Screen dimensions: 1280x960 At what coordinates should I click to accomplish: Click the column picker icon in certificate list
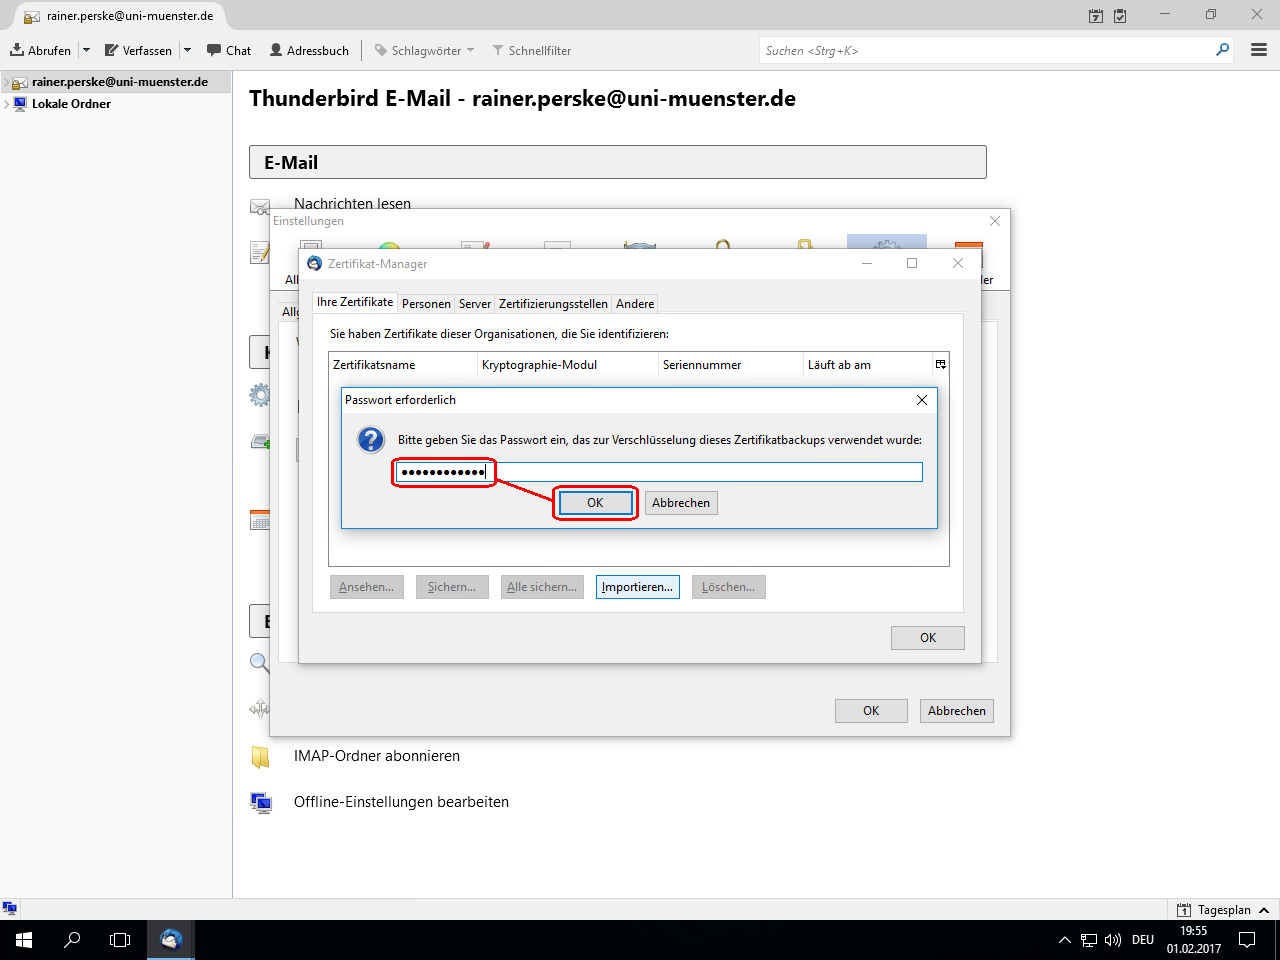click(940, 365)
